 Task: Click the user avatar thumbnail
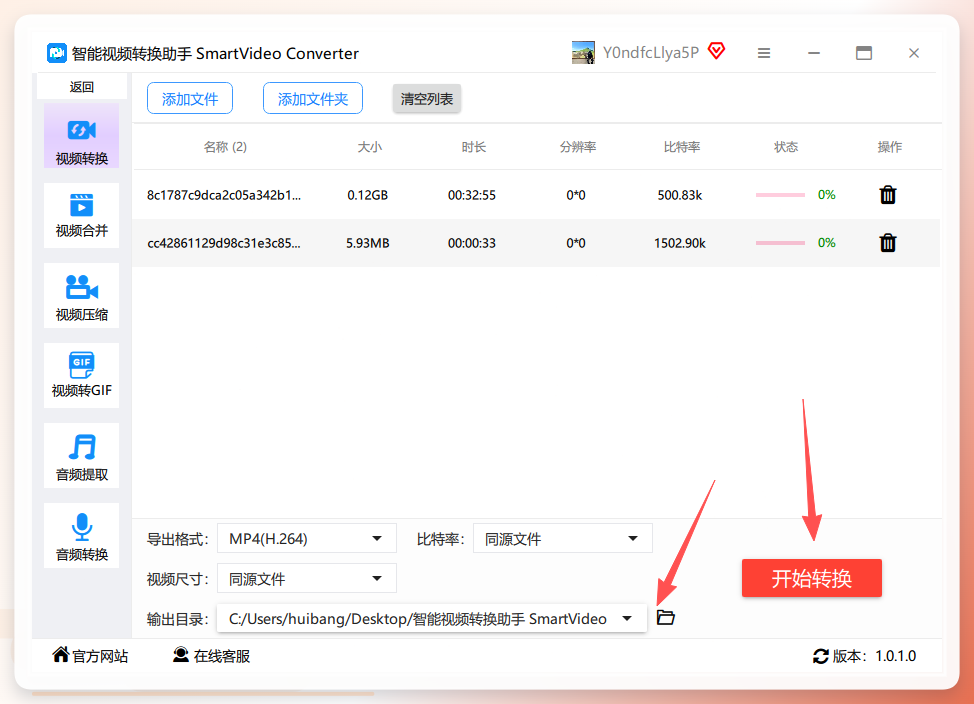[583, 53]
